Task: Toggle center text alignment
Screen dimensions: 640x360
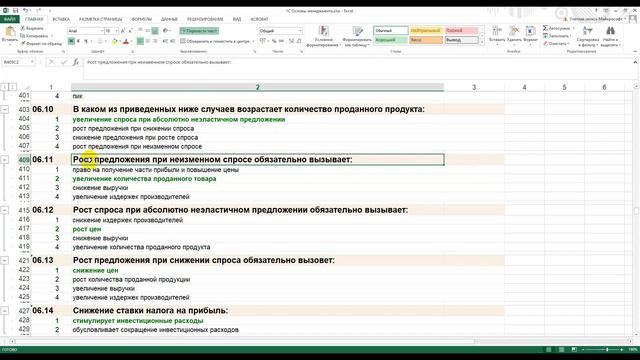Action: [x=148, y=41]
